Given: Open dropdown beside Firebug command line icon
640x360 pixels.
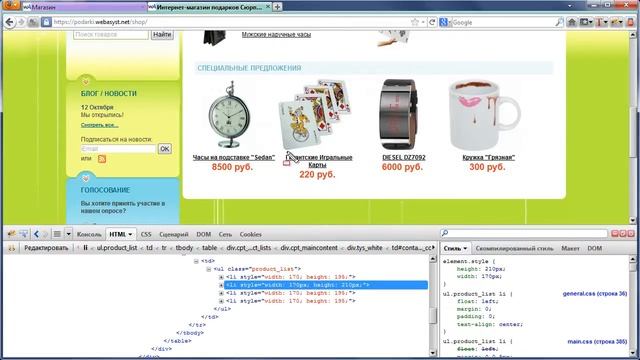Looking at the screenshot, I should pos(69,234).
